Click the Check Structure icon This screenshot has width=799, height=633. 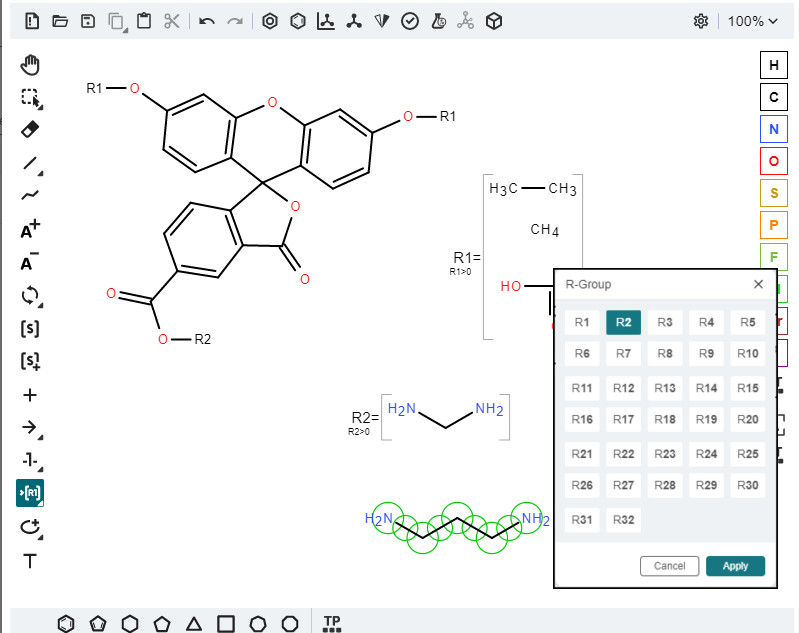[410, 21]
